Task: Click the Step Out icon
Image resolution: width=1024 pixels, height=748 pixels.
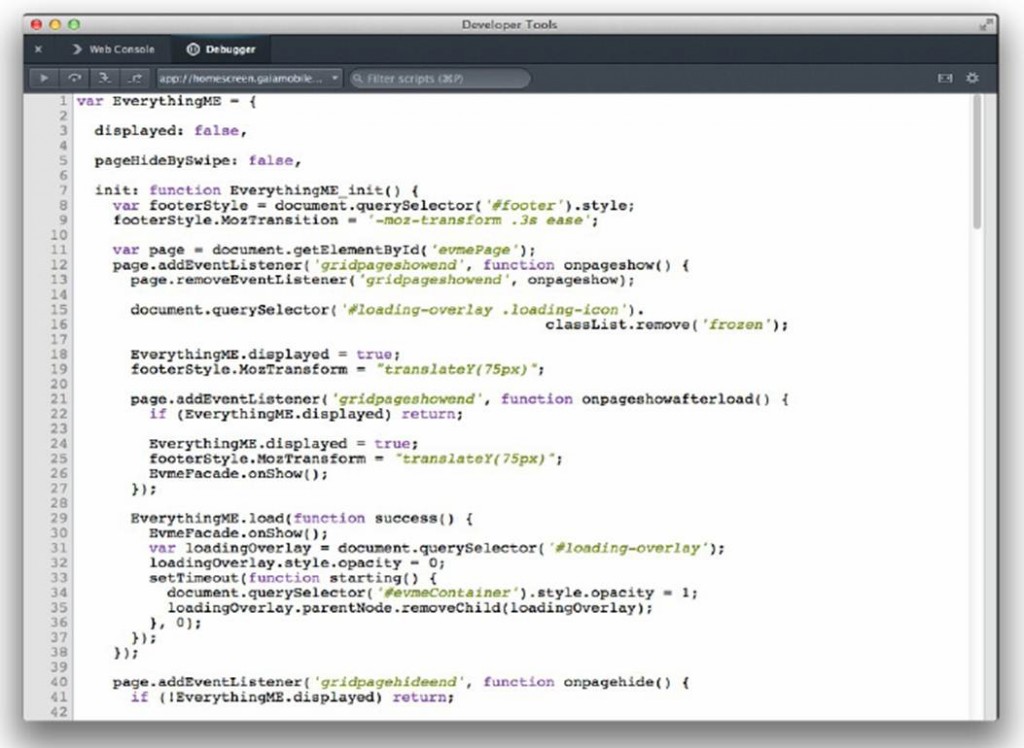Action: [x=135, y=78]
